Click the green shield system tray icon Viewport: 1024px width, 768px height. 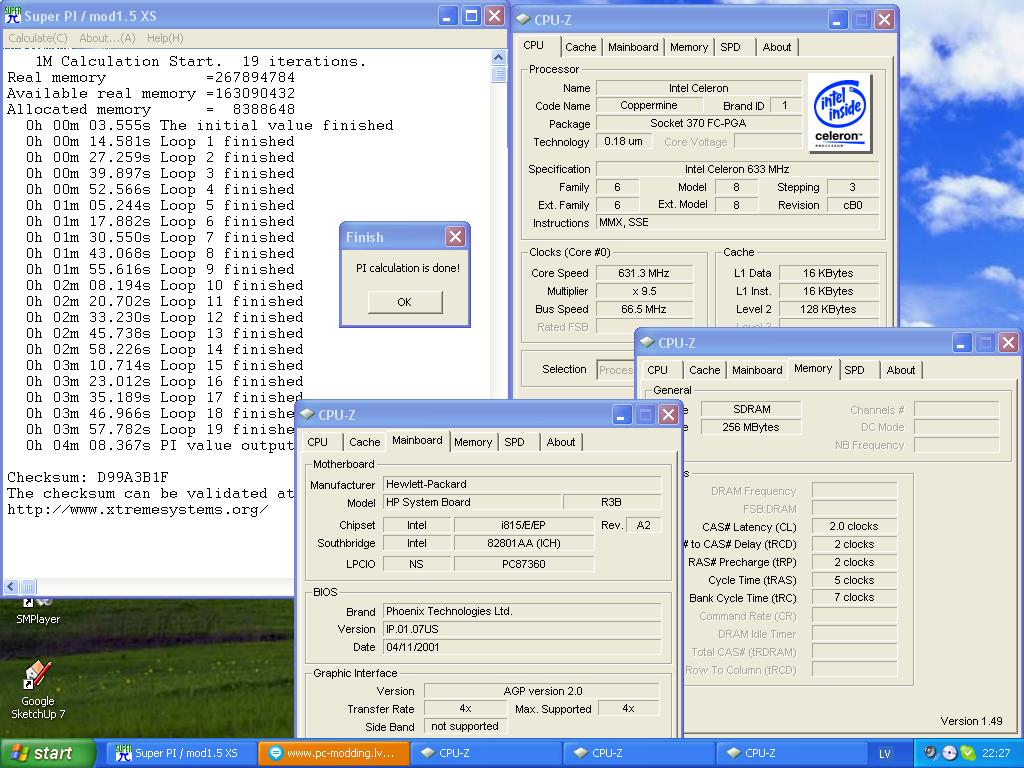tap(967, 753)
